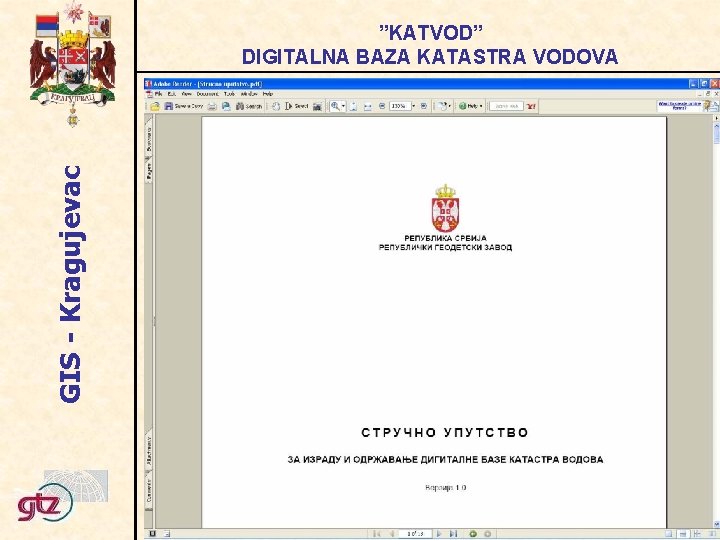
Task: Open the Attachments side tab
Action: [x=149, y=450]
